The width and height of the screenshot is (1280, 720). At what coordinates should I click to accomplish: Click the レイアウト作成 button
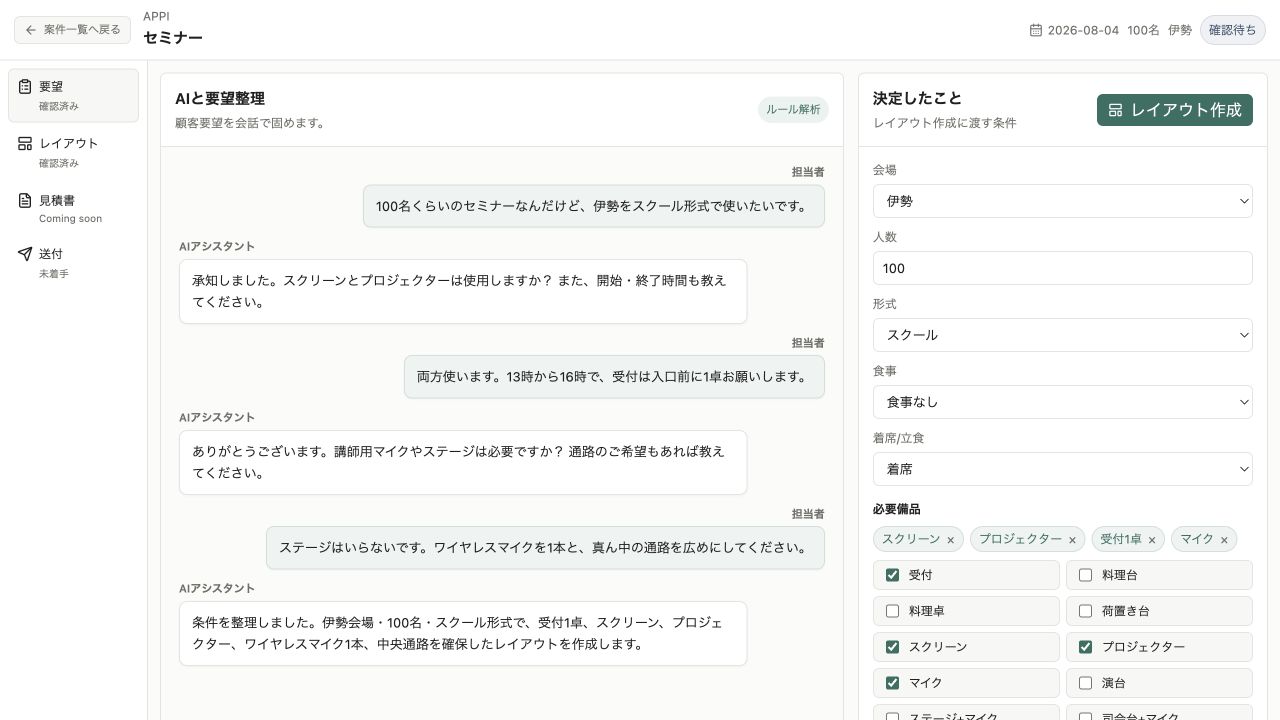[1175, 110]
